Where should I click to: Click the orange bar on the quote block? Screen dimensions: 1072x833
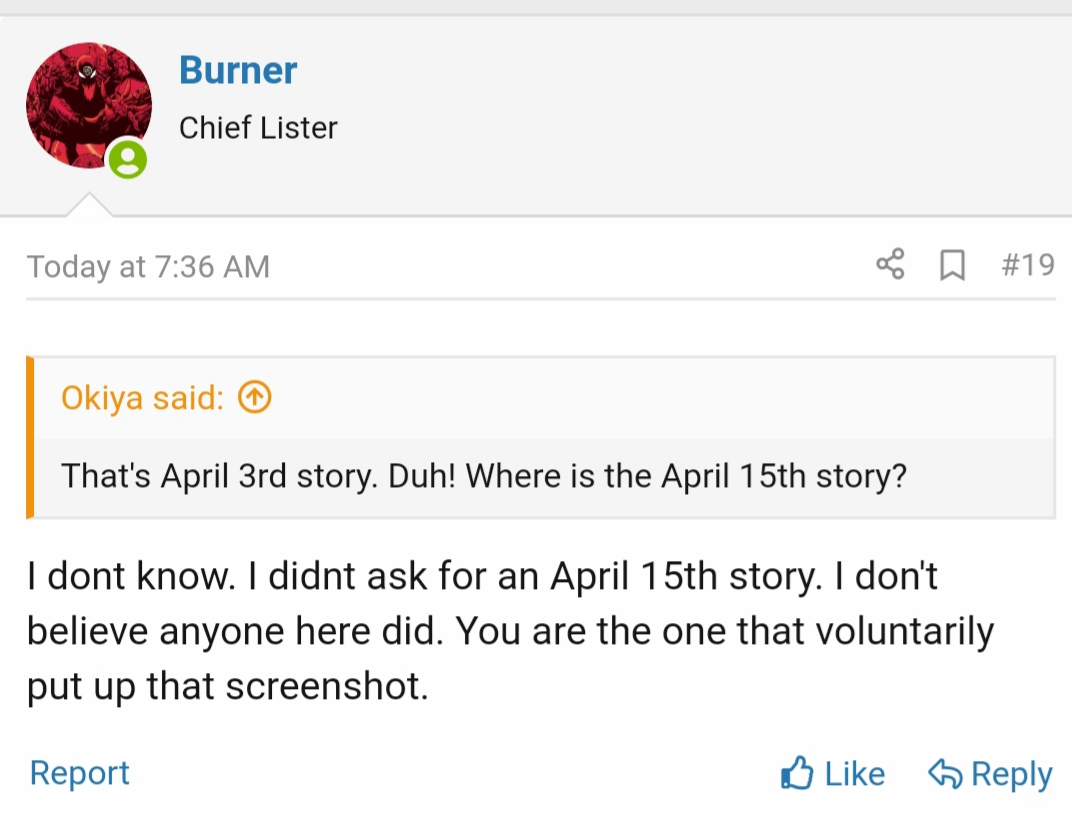pyautogui.click(x=30, y=437)
